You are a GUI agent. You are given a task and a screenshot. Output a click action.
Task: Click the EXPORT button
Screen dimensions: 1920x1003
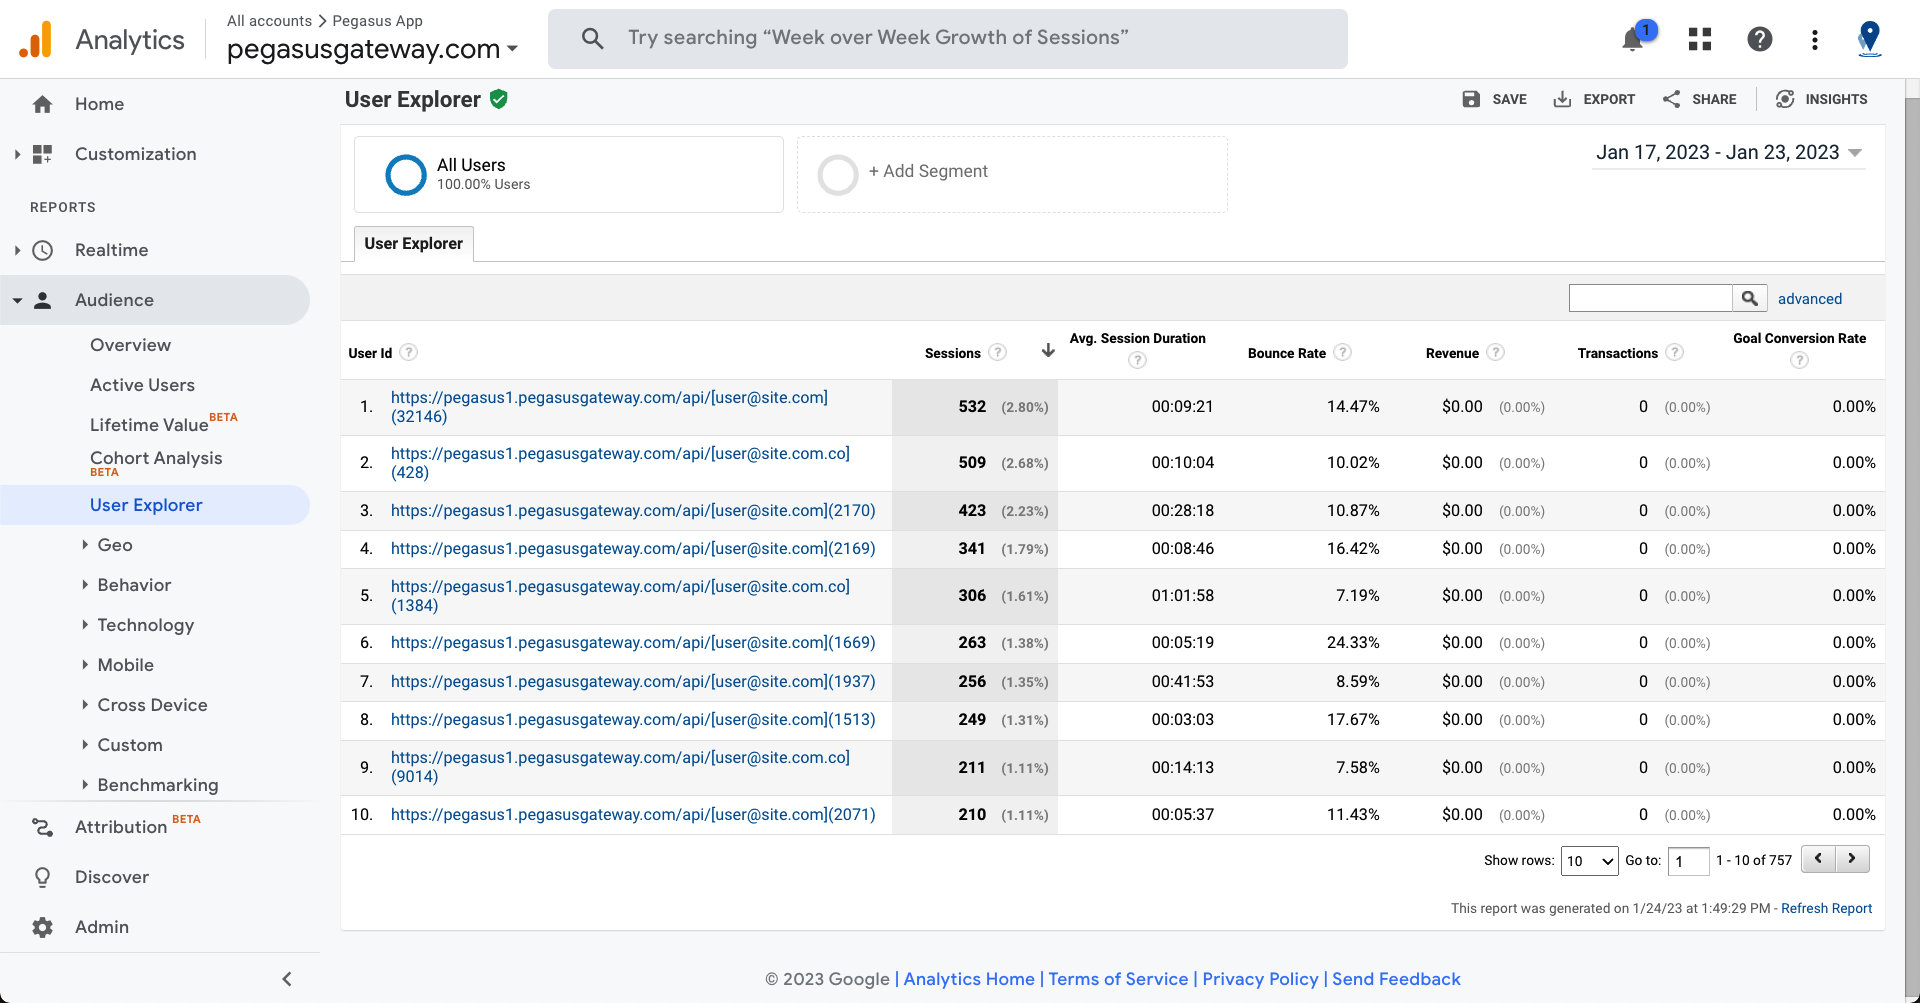coord(1594,99)
